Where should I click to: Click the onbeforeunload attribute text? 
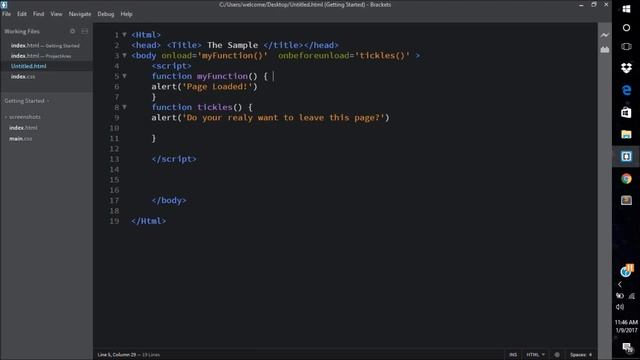(x=313, y=56)
